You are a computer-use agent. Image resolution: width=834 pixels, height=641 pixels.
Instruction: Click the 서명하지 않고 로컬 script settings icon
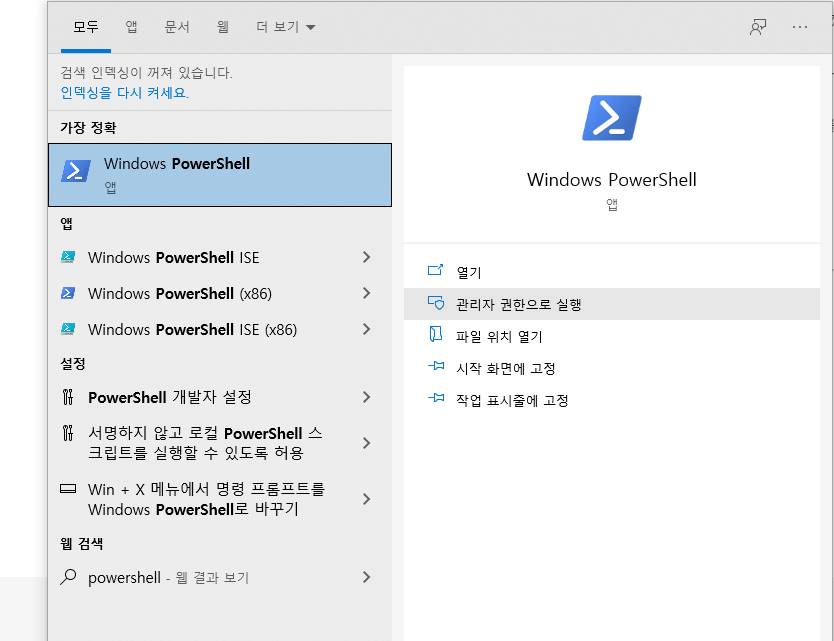[68, 433]
